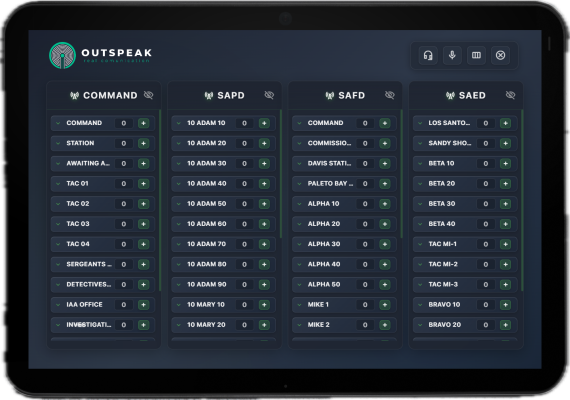Open the columns layout icon

coord(476,55)
